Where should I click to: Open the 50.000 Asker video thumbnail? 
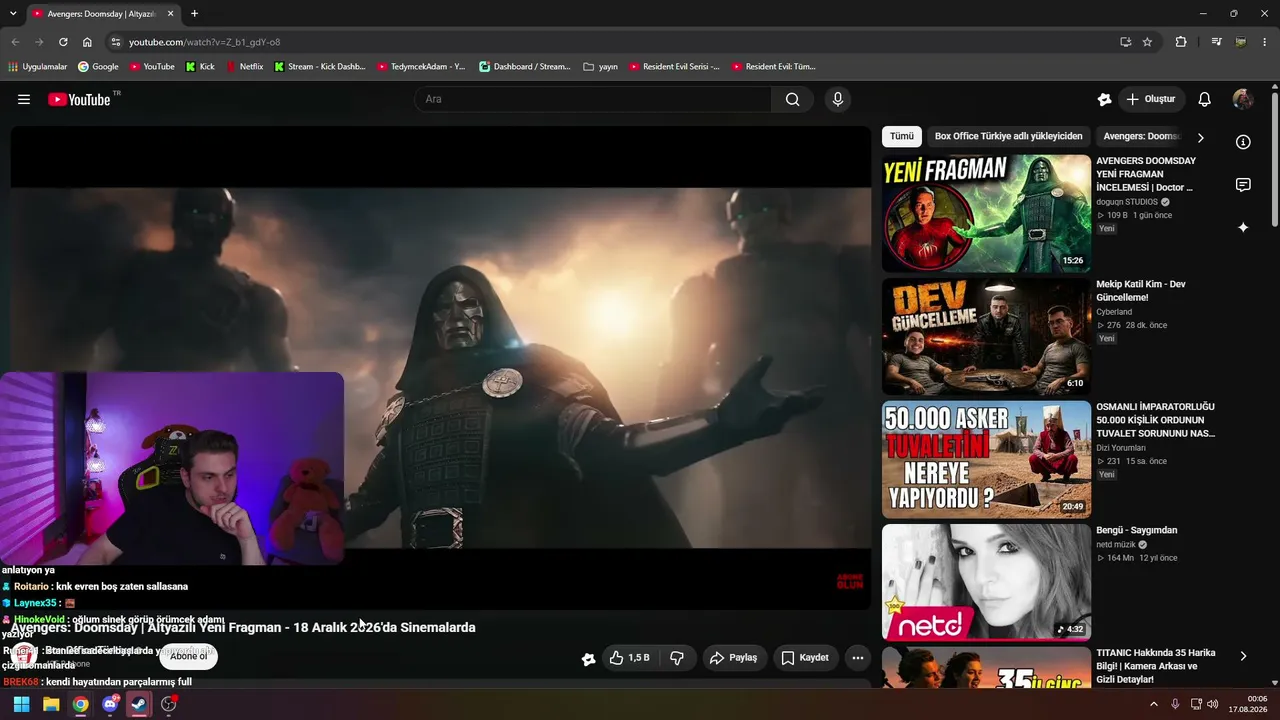point(986,459)
